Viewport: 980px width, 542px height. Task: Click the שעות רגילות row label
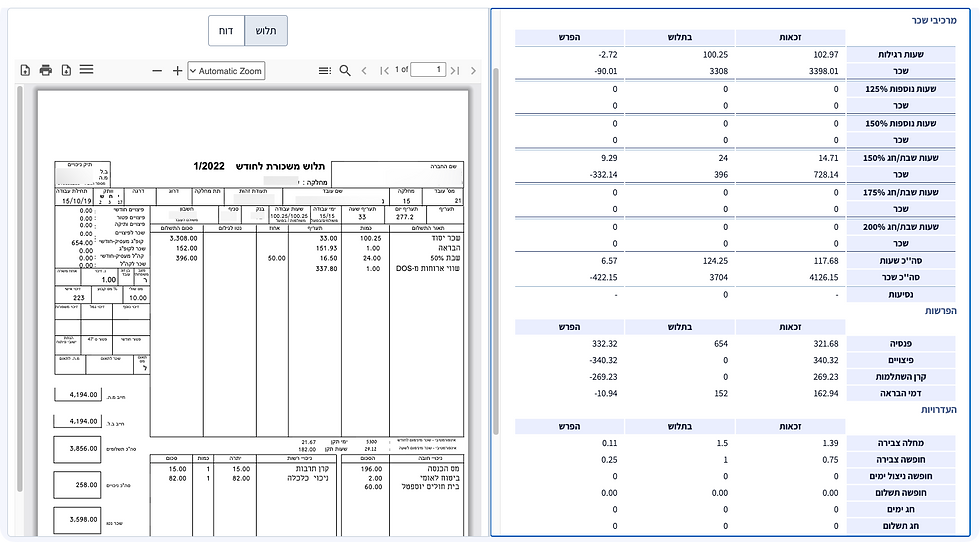coord(901,54)
